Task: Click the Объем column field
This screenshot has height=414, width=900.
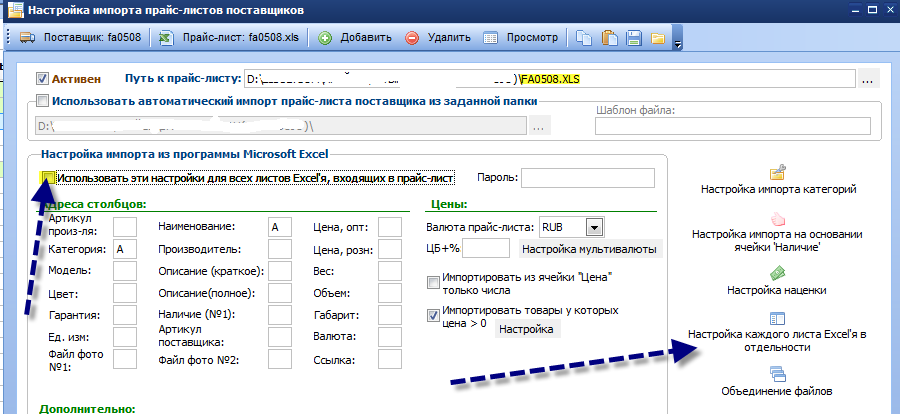Action: point(390,293)
